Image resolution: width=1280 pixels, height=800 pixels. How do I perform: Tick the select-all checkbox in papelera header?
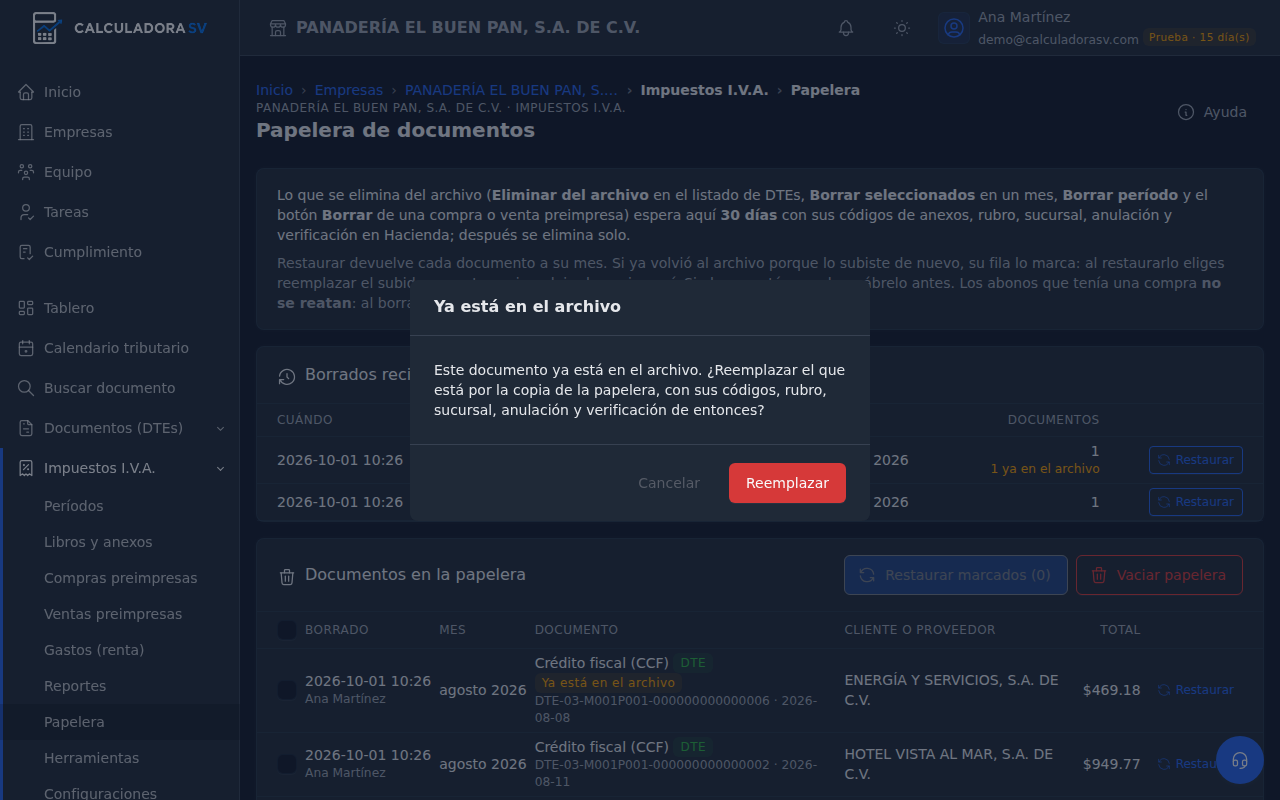coord(286,630)
